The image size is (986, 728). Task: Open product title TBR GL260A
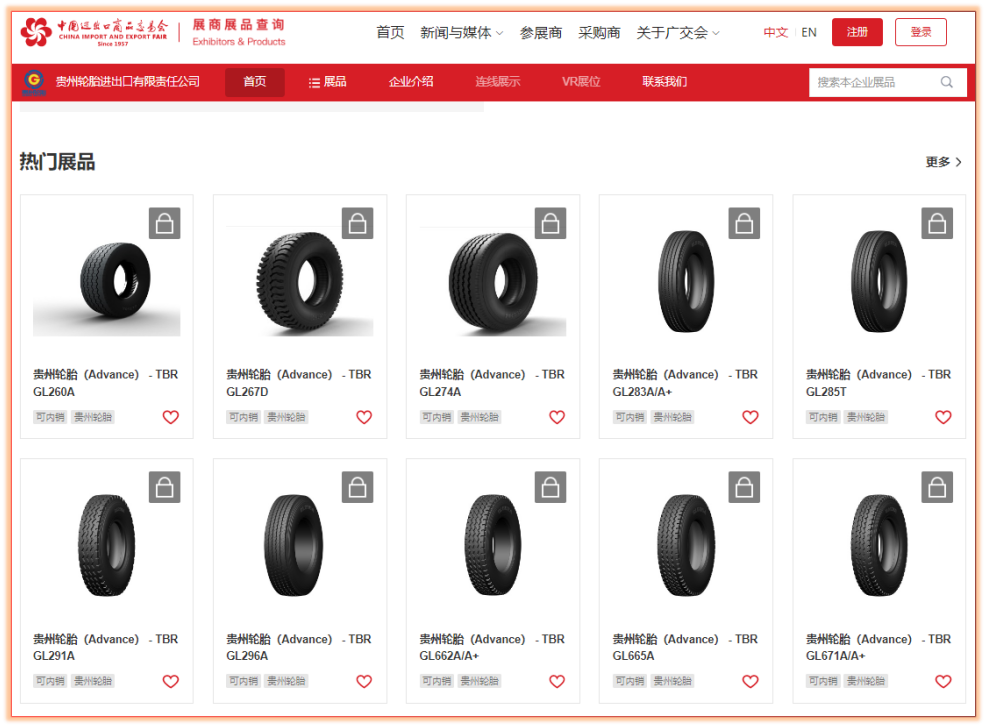(x=106, y=383)
